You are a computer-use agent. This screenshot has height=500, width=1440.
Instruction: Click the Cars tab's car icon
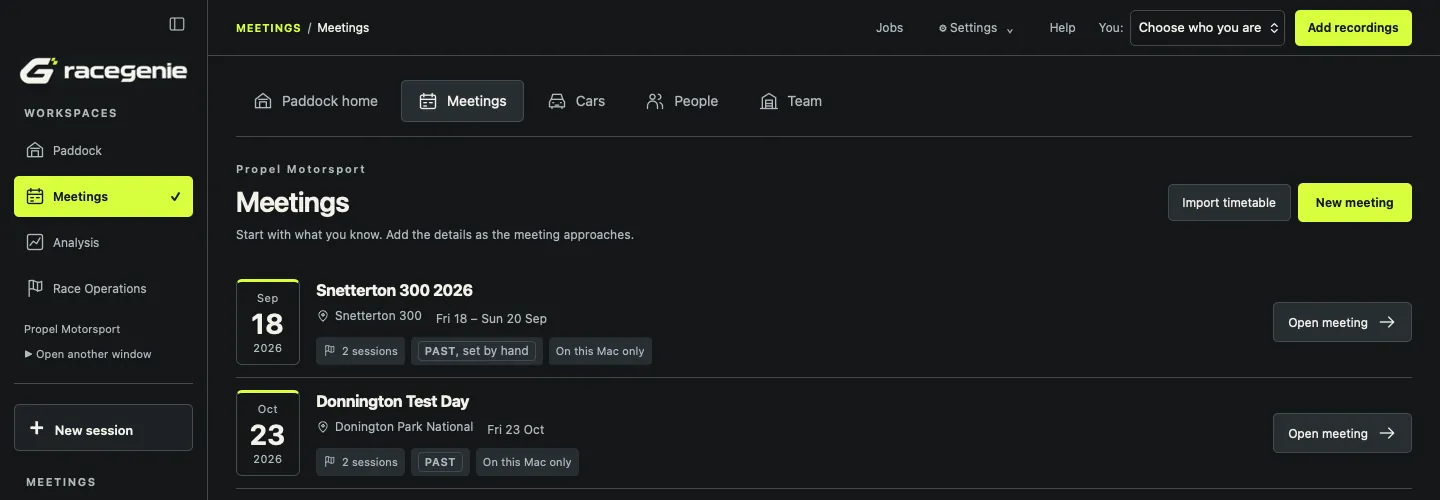coord(557,101)
